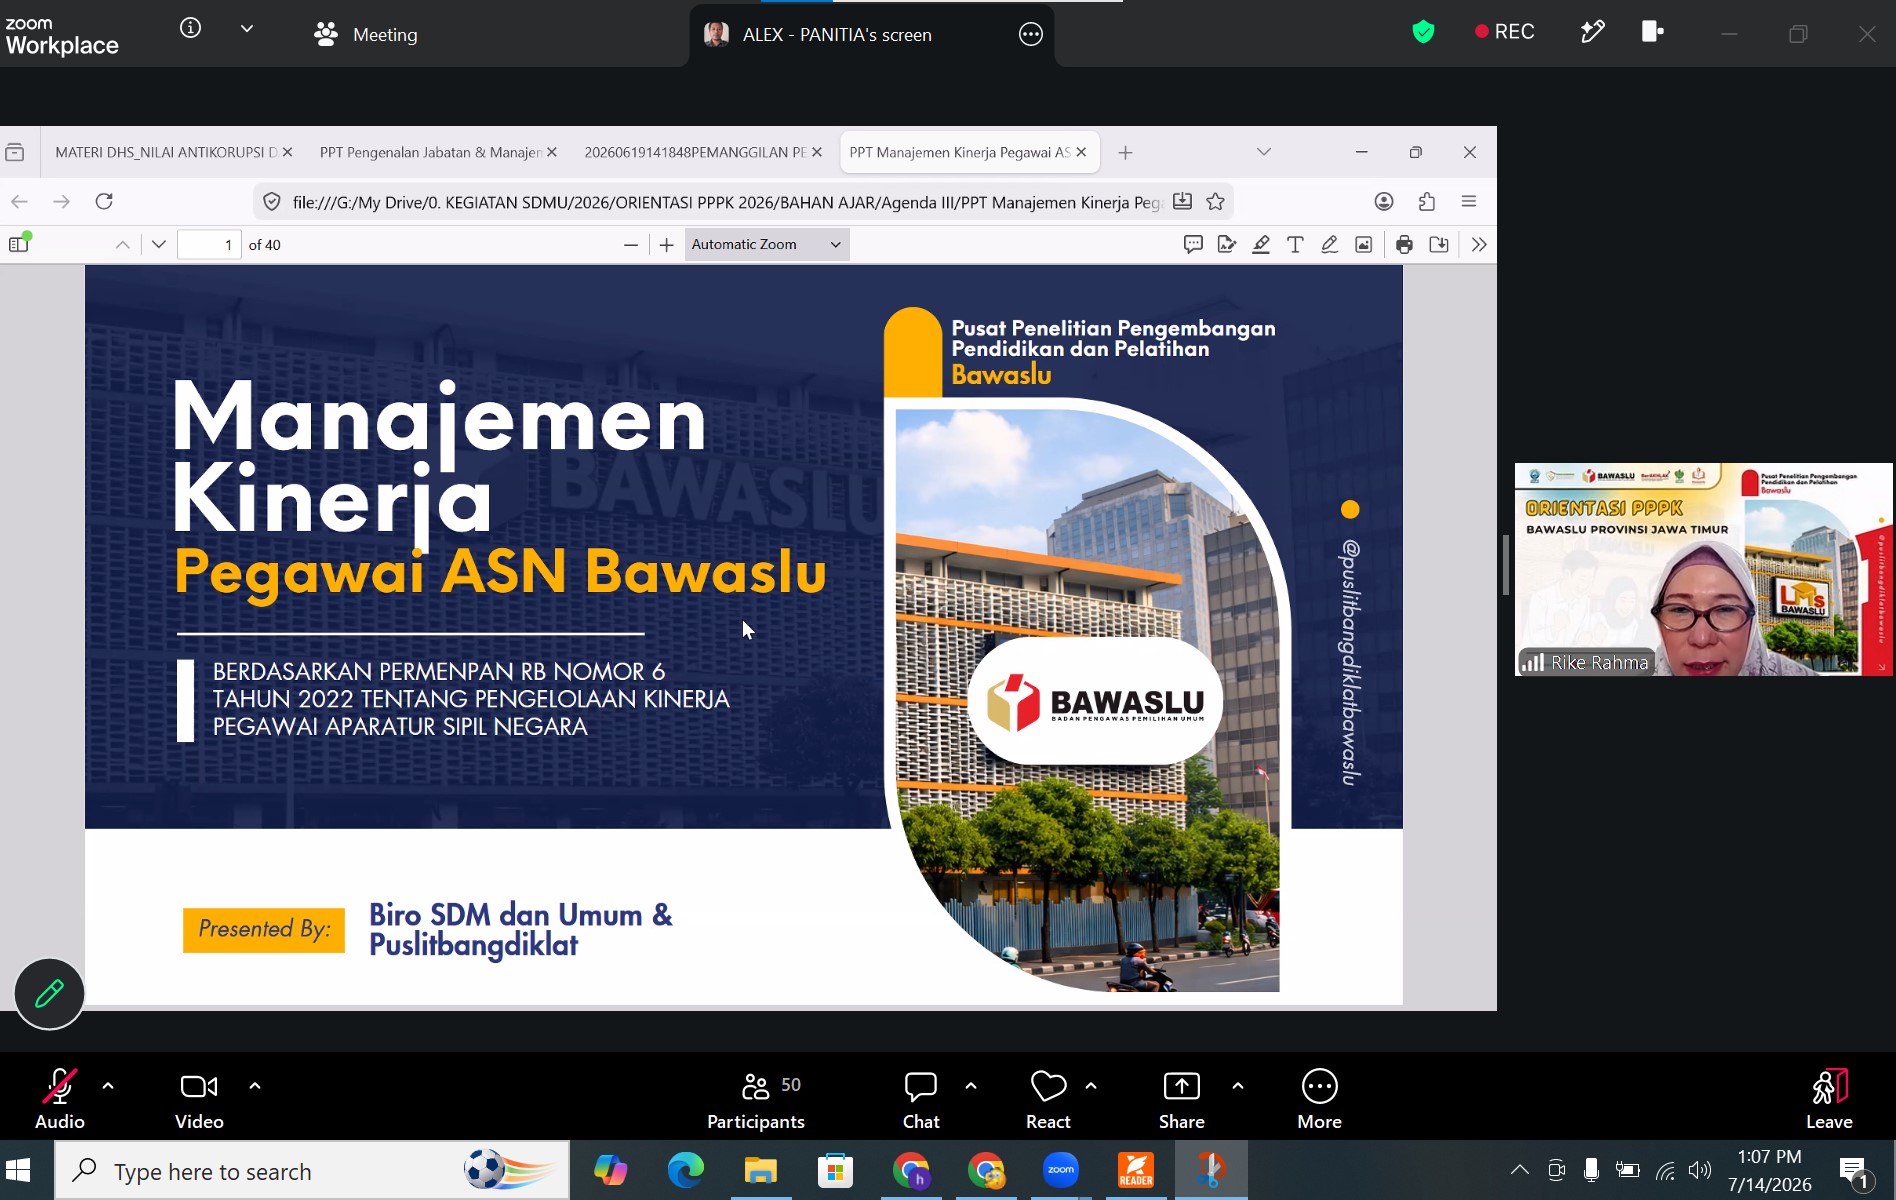Print the PDF document
The height and width of the screenshot is (1200, 1896).
(x=1404, y=244)
